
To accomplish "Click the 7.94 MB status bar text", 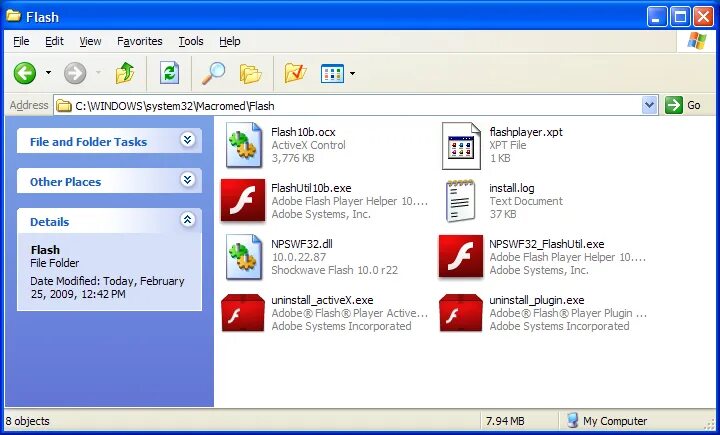I will click(x=505, y=421).
